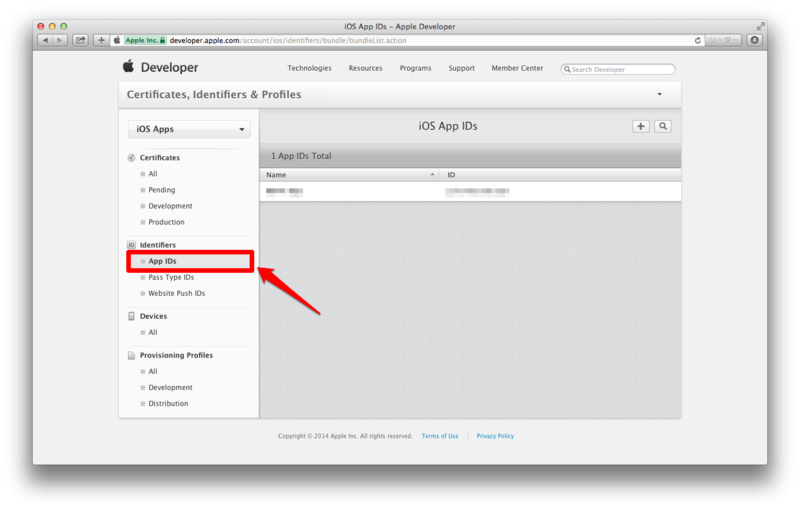Screen dimensions: 800x510
Task: Click the Certificates section heading
Action: pyautogui.click(x=160, y=158)
